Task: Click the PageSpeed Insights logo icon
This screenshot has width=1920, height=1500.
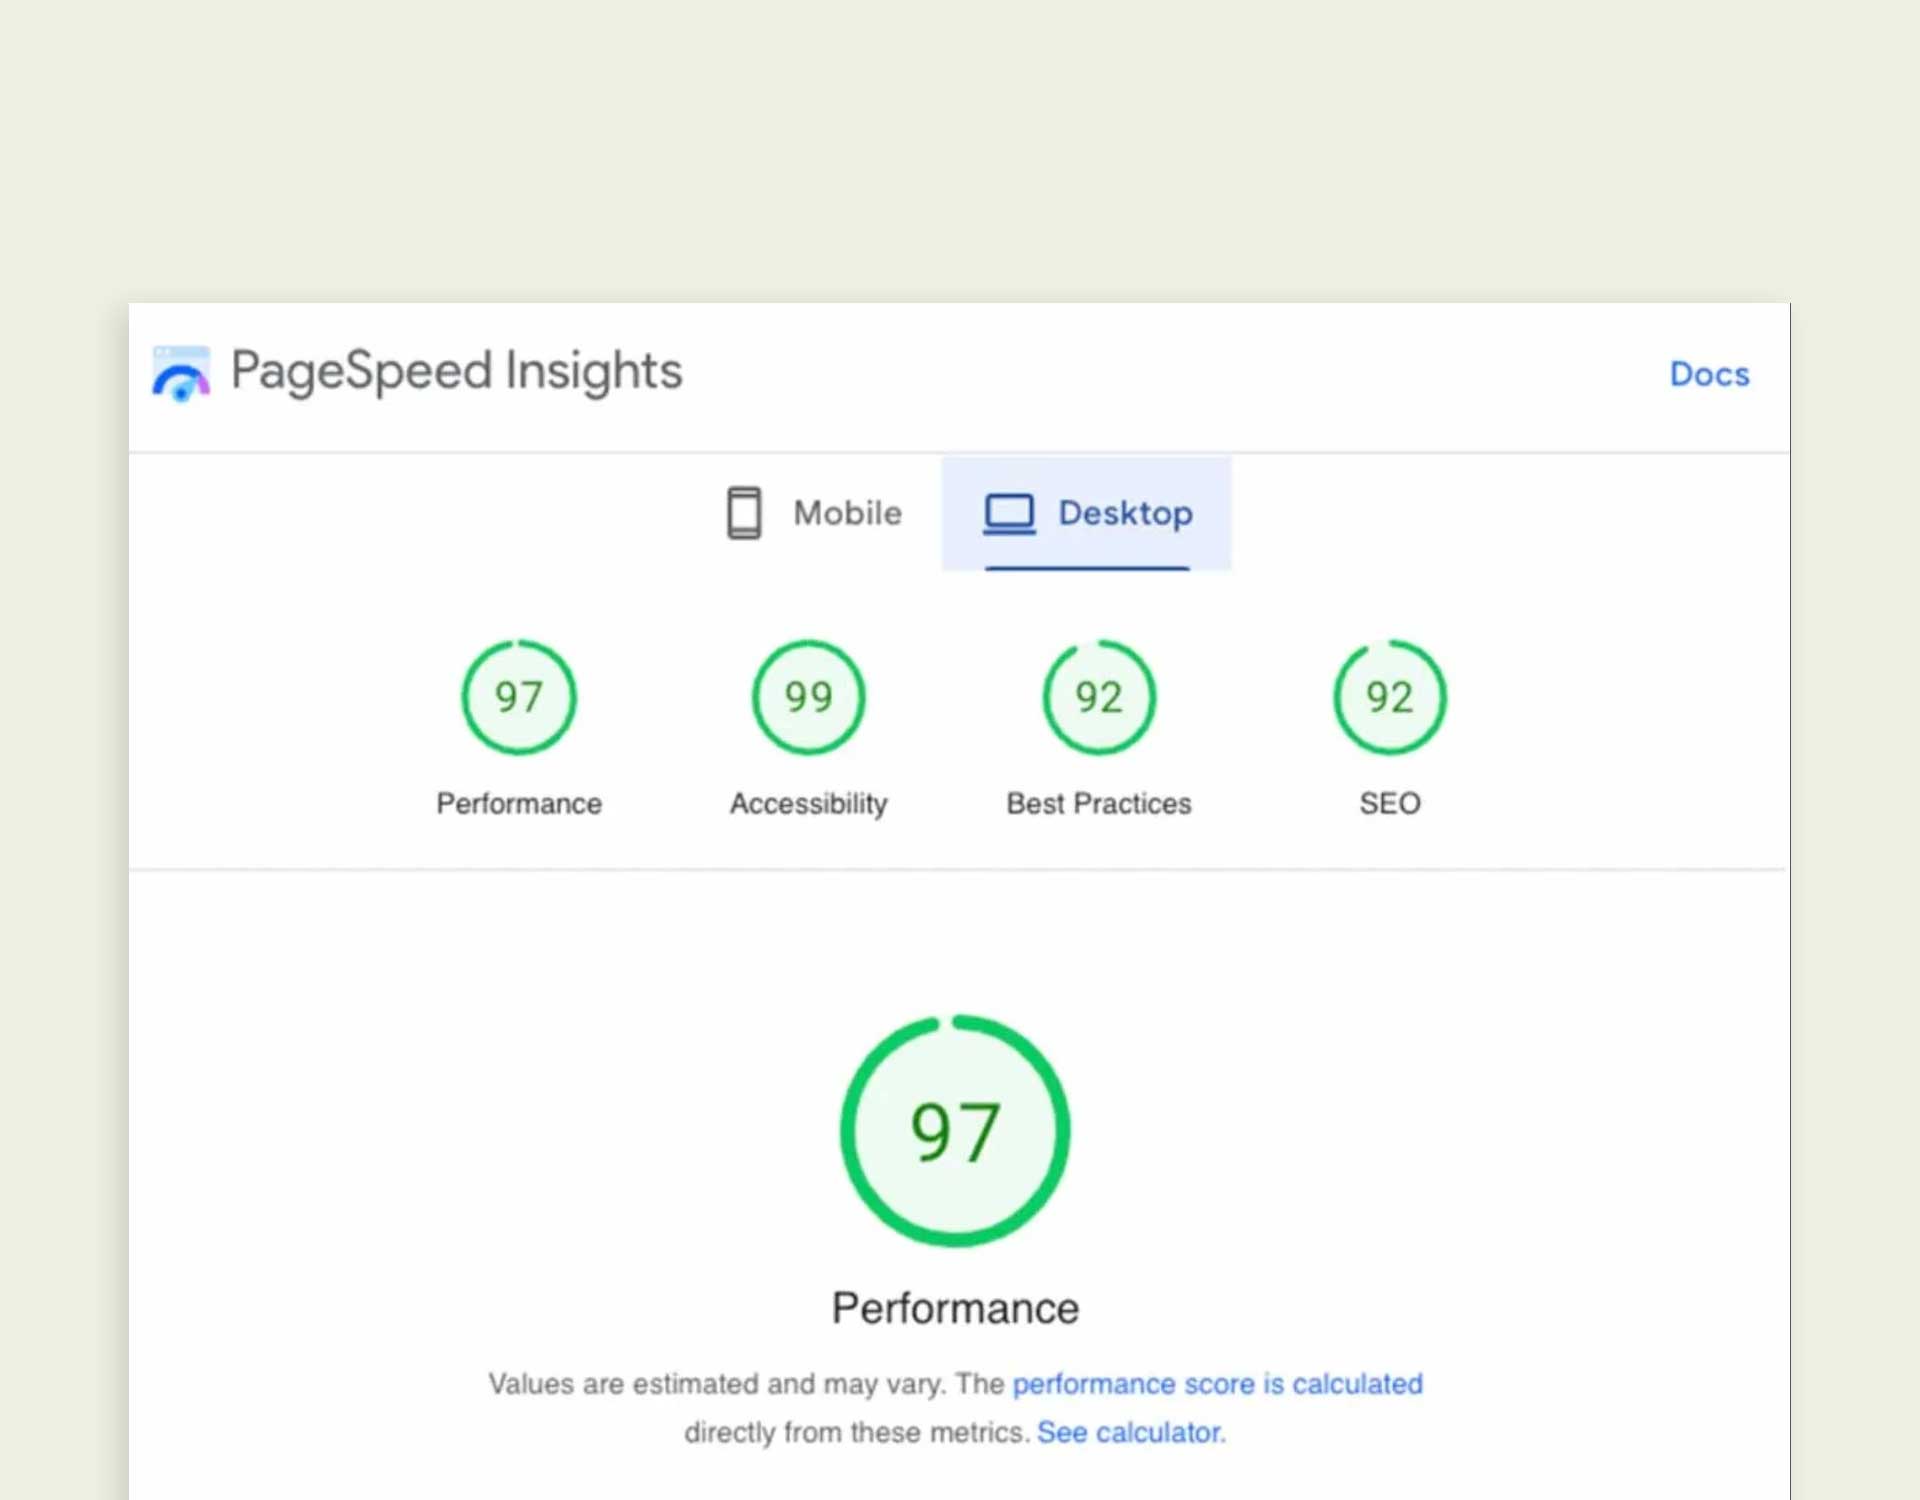Action: (181, 373)
